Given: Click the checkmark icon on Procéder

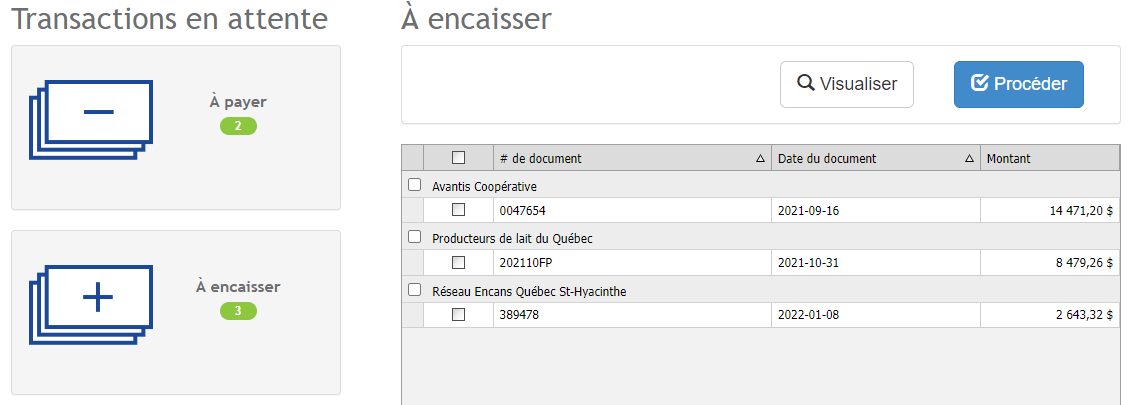Looking at the screenshot, I should tap(980, 83).
